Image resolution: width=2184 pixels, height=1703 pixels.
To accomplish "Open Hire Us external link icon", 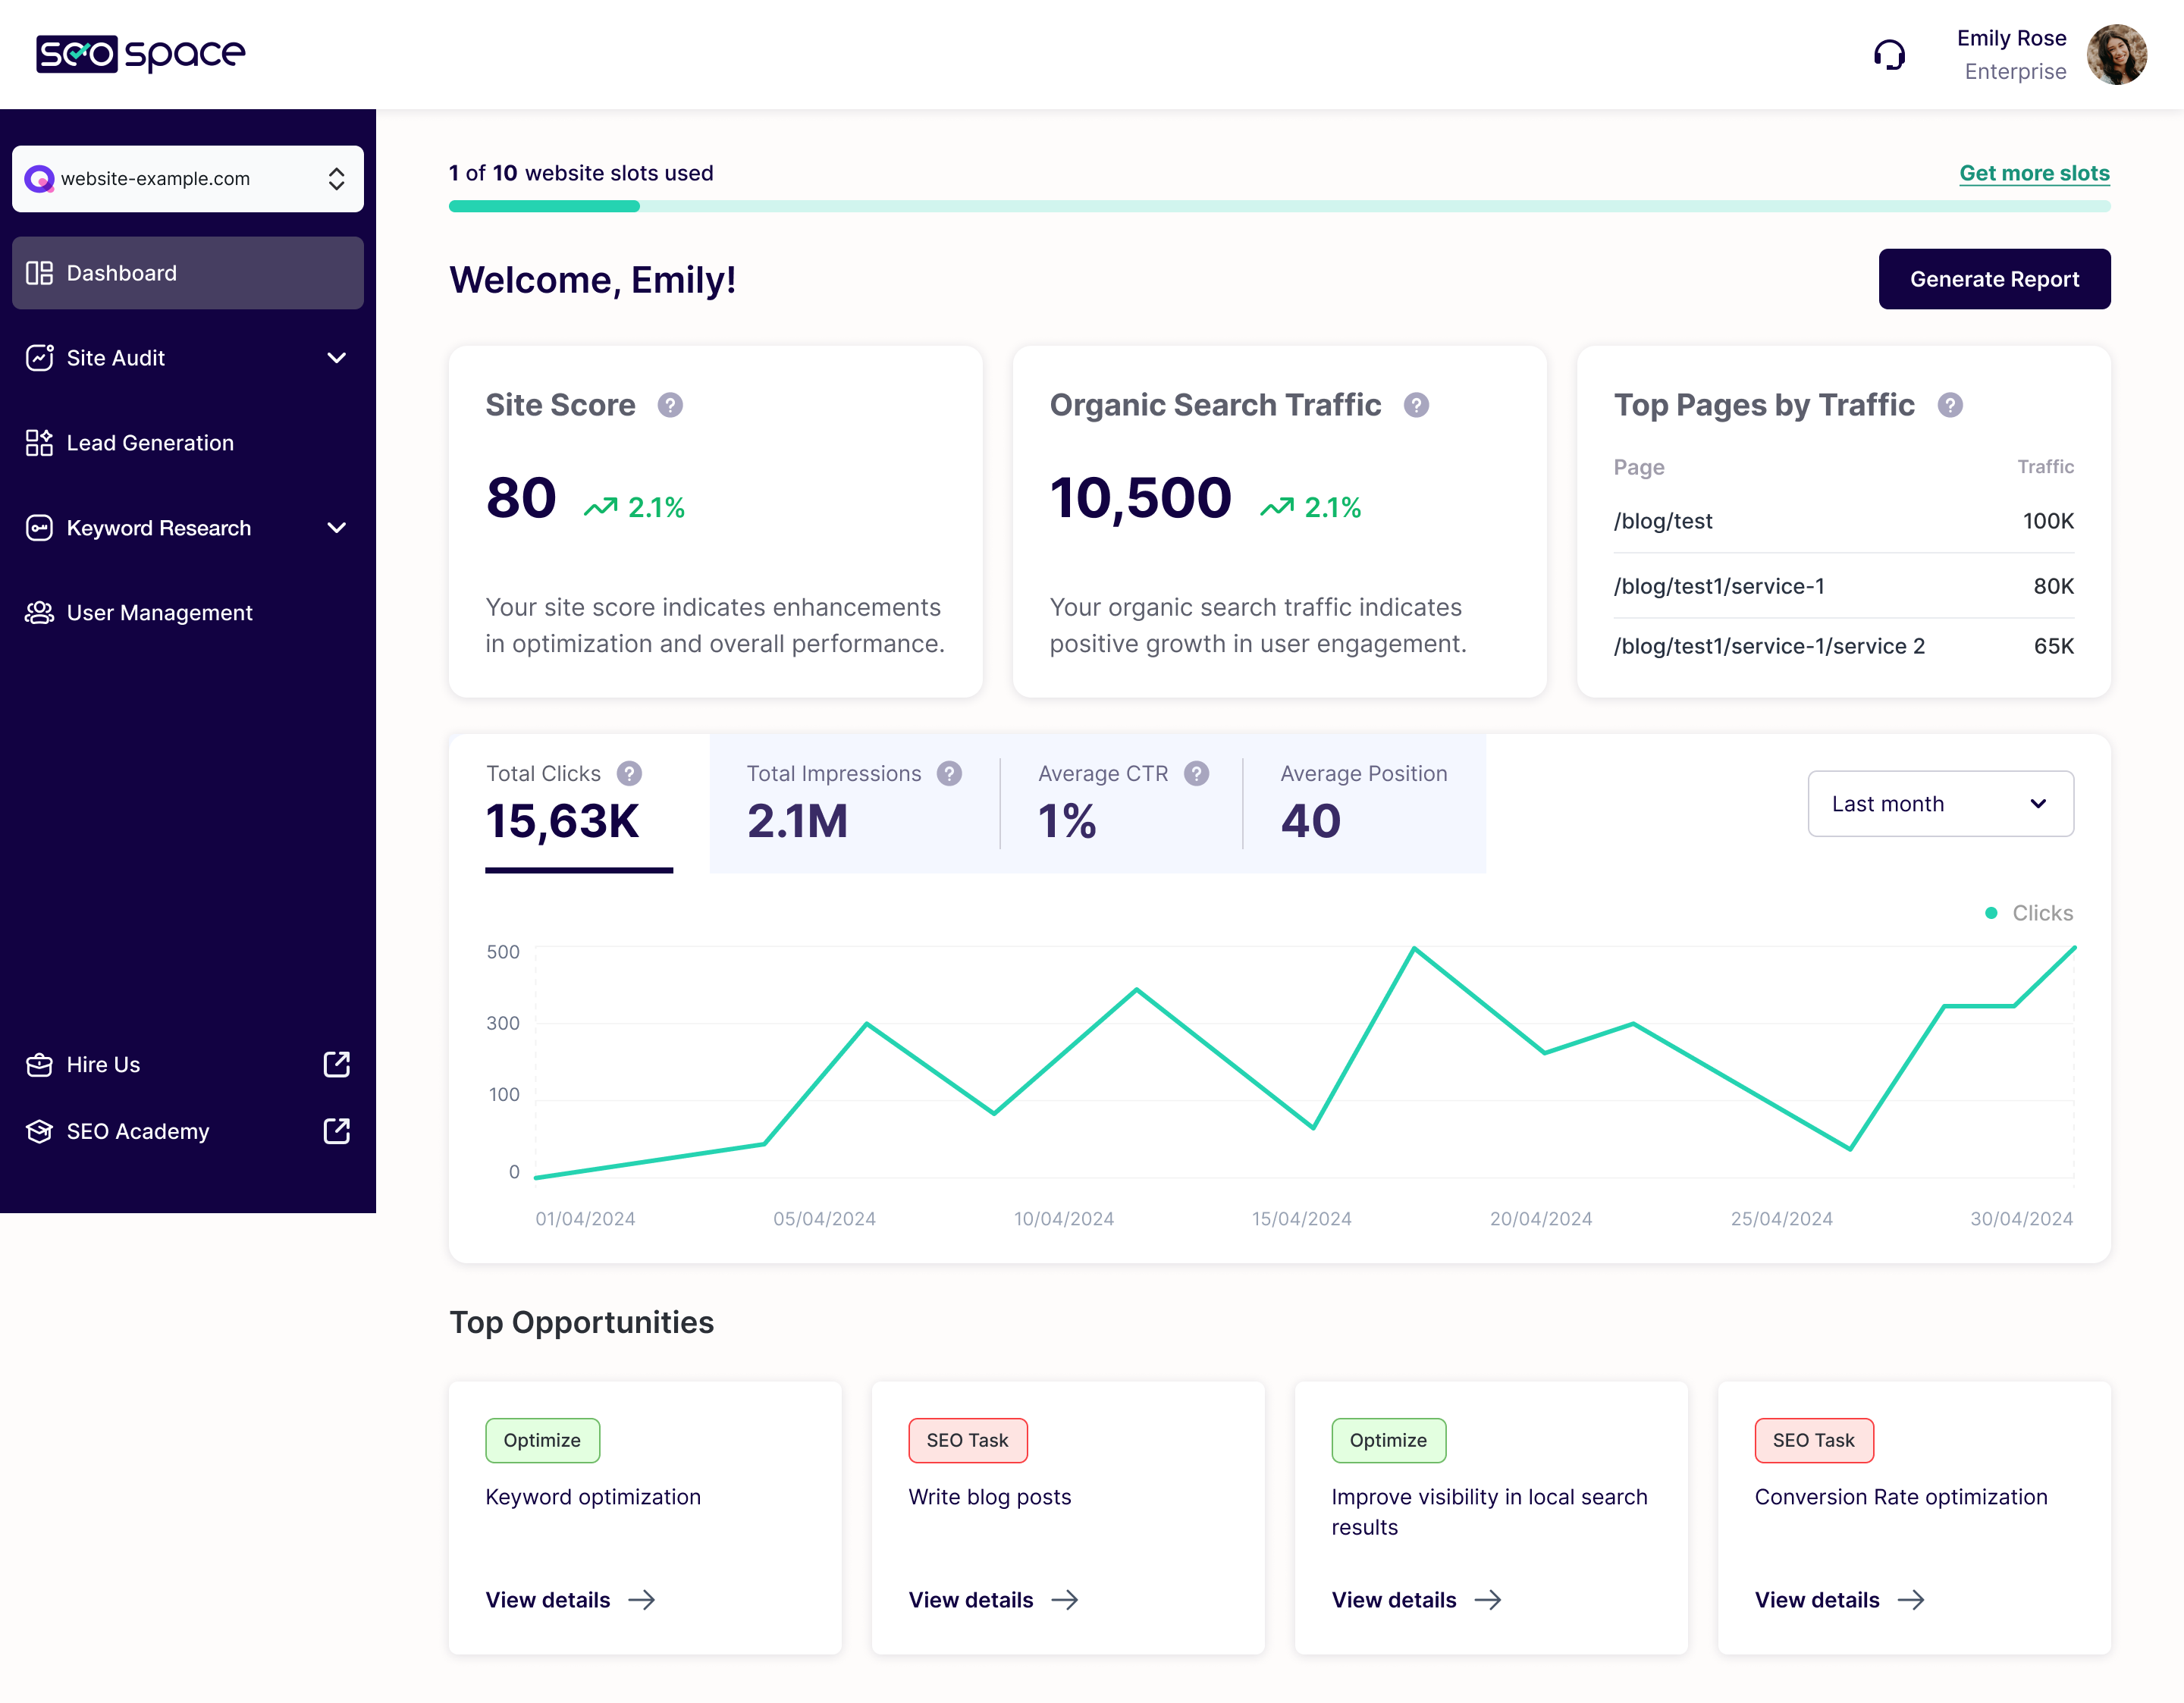I will [x=337, y=1064].
